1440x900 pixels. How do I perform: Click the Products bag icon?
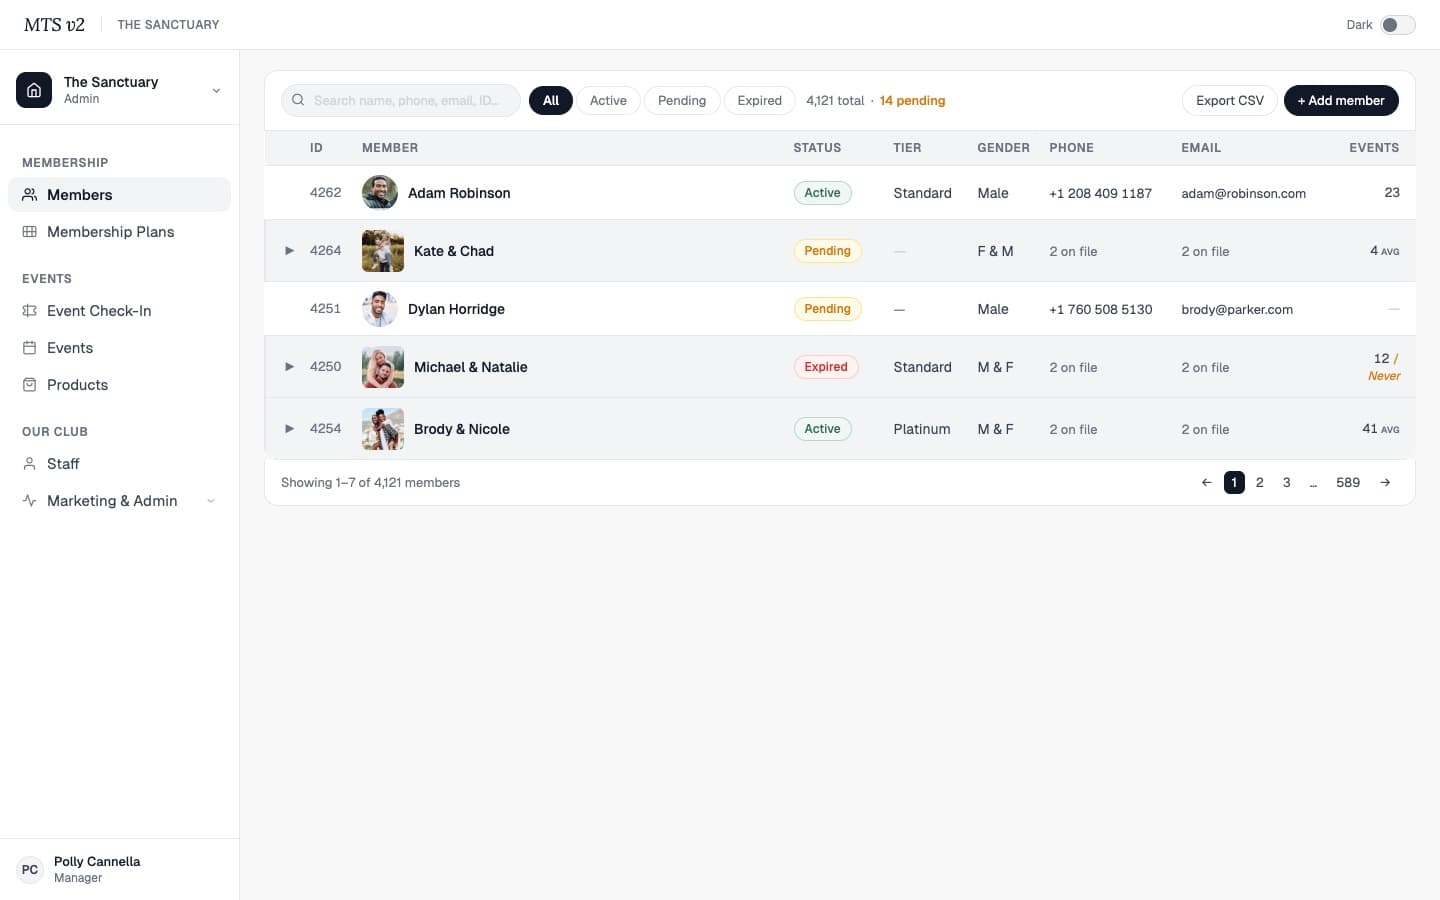pos(30,385)
